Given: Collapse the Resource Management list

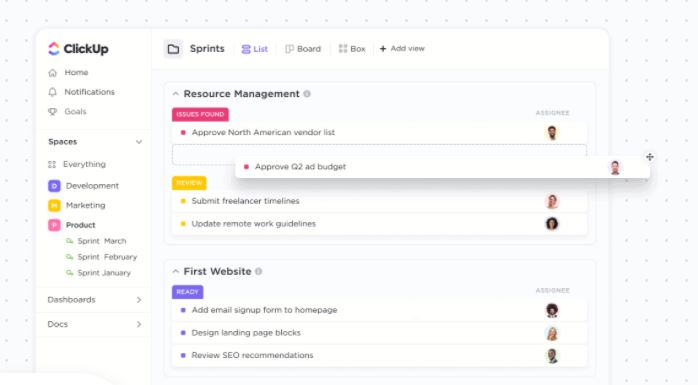Looking at the screenshot, I should tap(175, 94).
